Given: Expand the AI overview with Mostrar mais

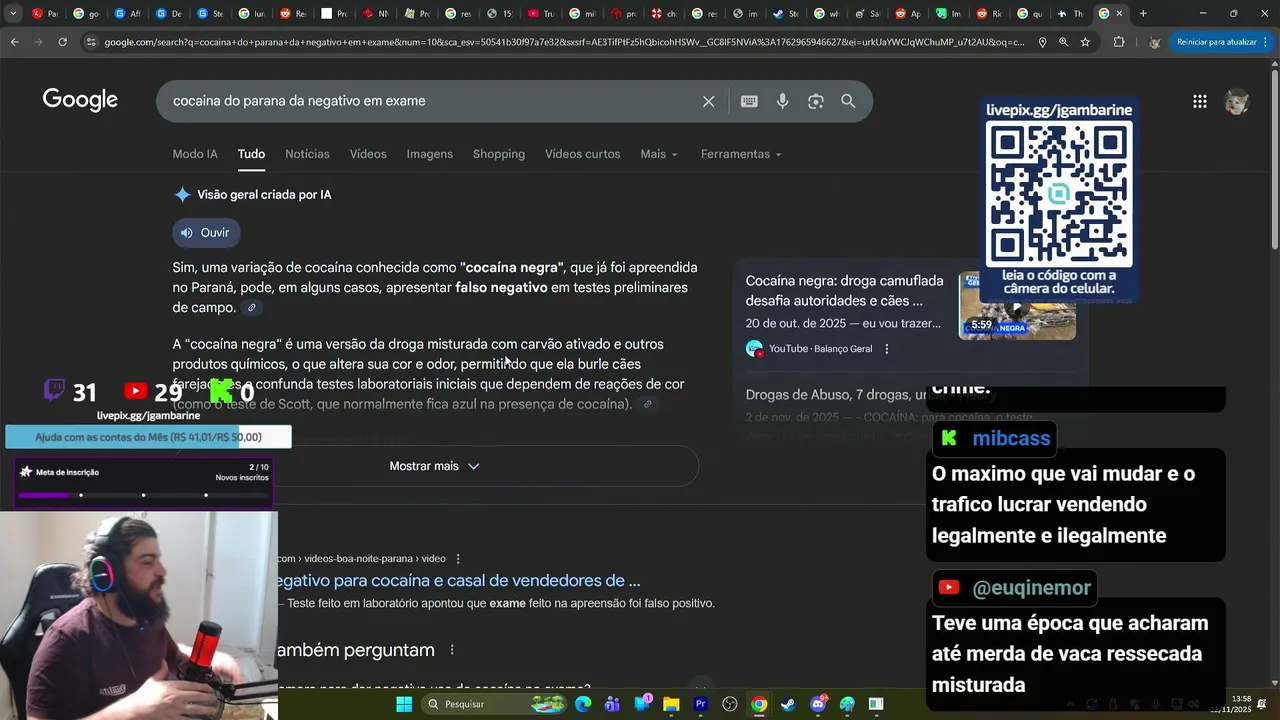Looking at the screenshot, I should (x=435, y=466).
